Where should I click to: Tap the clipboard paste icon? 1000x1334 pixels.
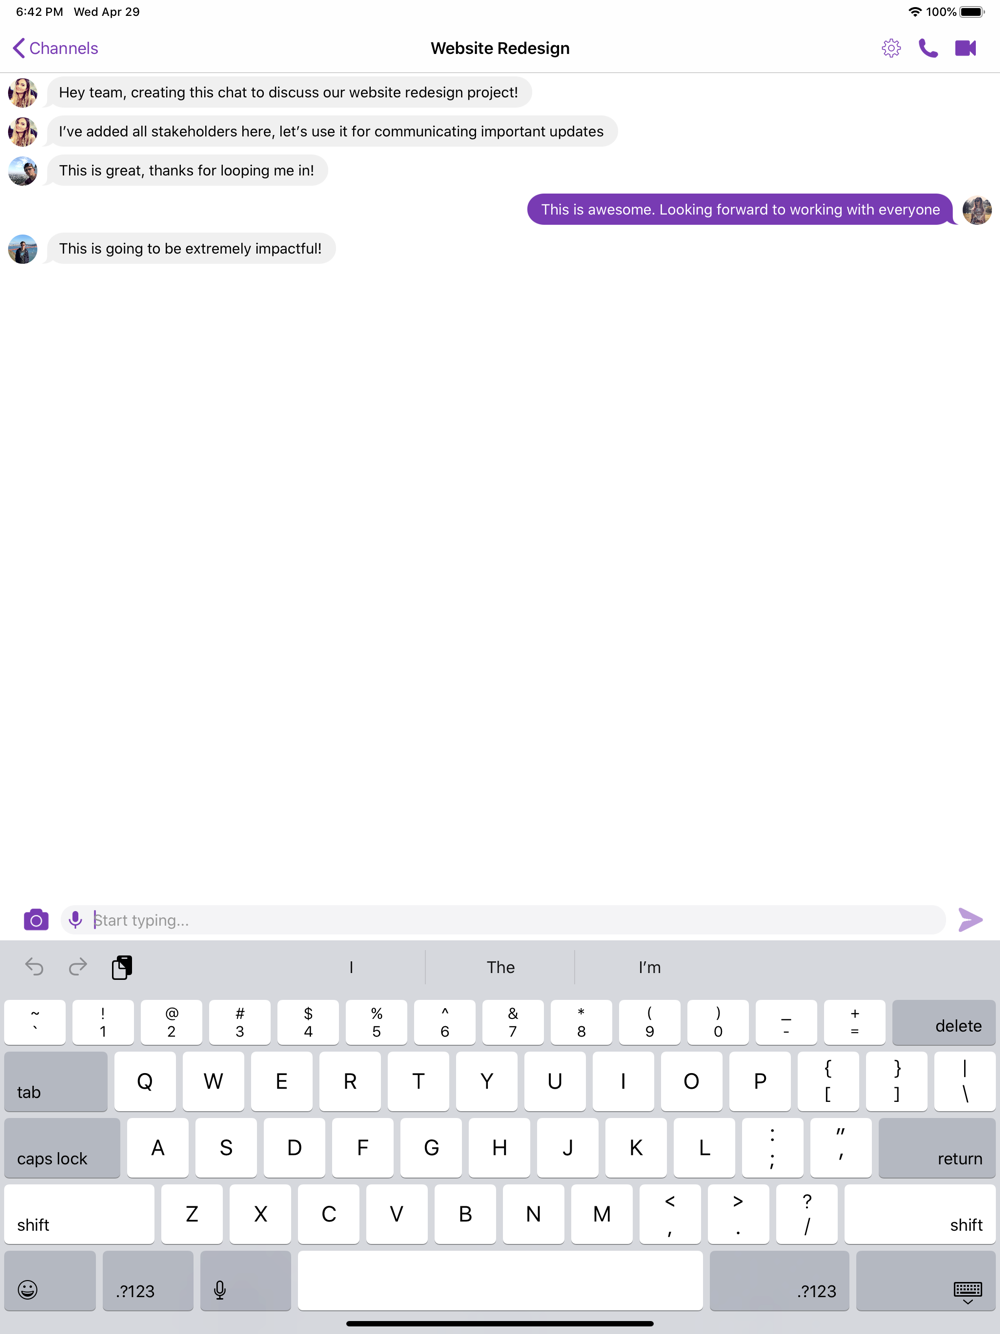coord(122,967)
